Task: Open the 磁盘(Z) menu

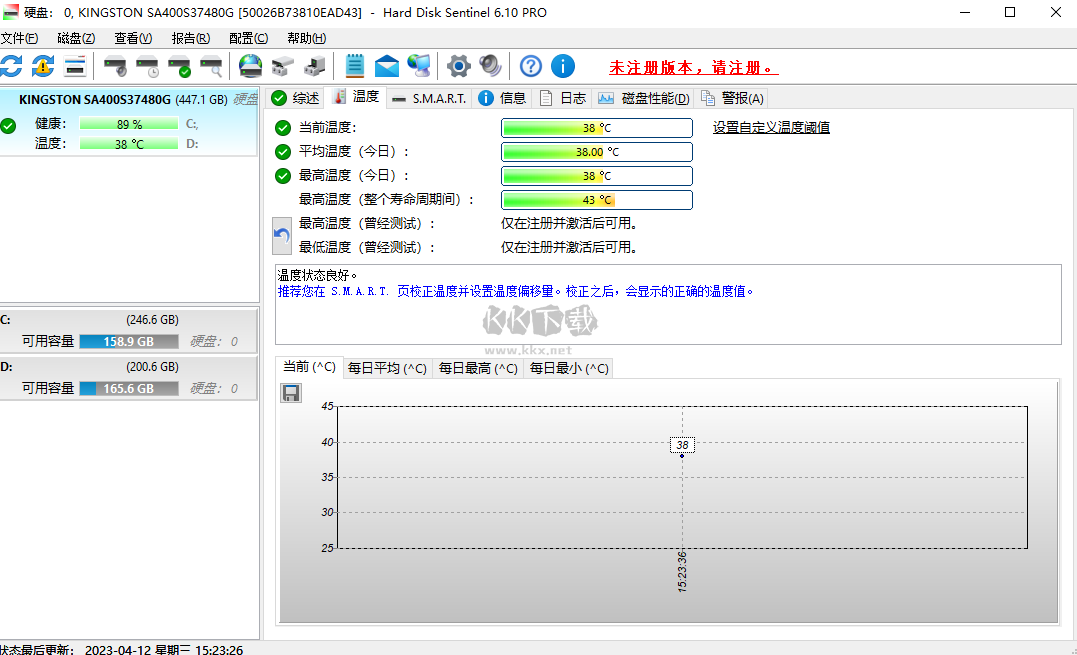Action: point(76,38)
